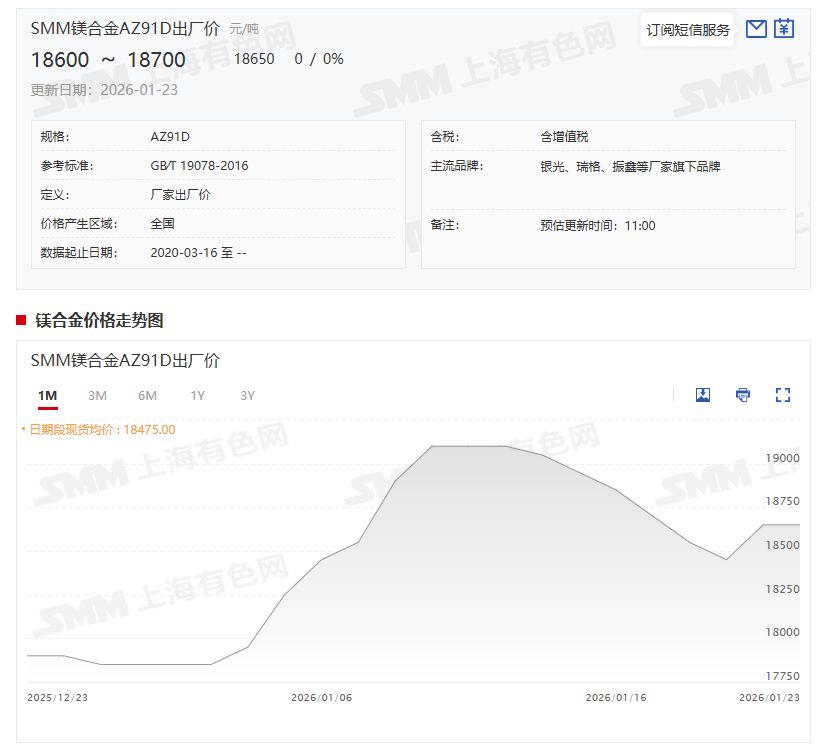Viewport: 817px width, 748px height.
Task: Click the 18250 y-axis label
Action: (x=782, y=589)
